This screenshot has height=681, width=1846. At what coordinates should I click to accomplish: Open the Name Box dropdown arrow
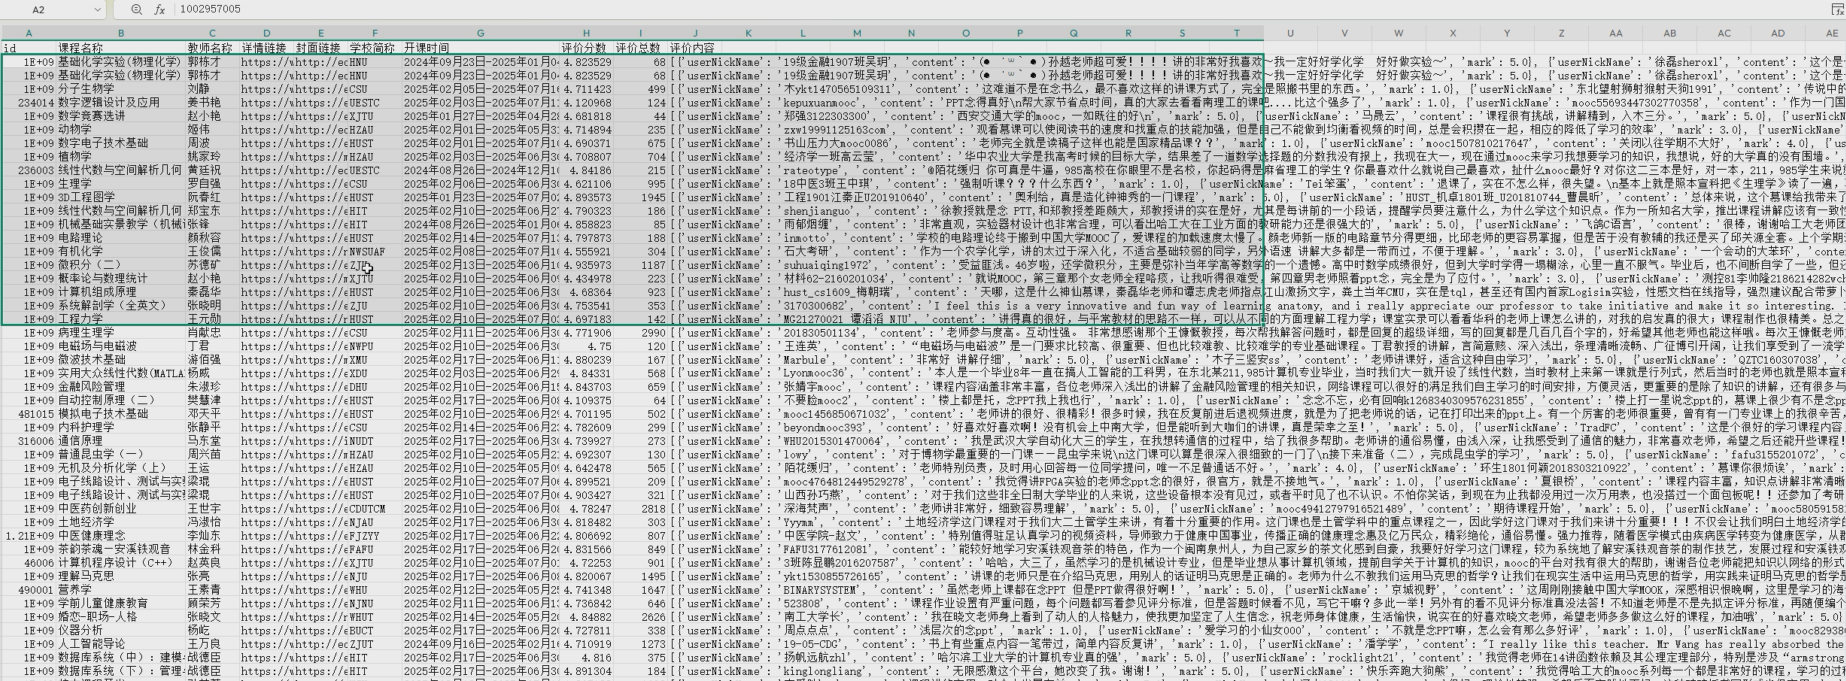[97, 9]
